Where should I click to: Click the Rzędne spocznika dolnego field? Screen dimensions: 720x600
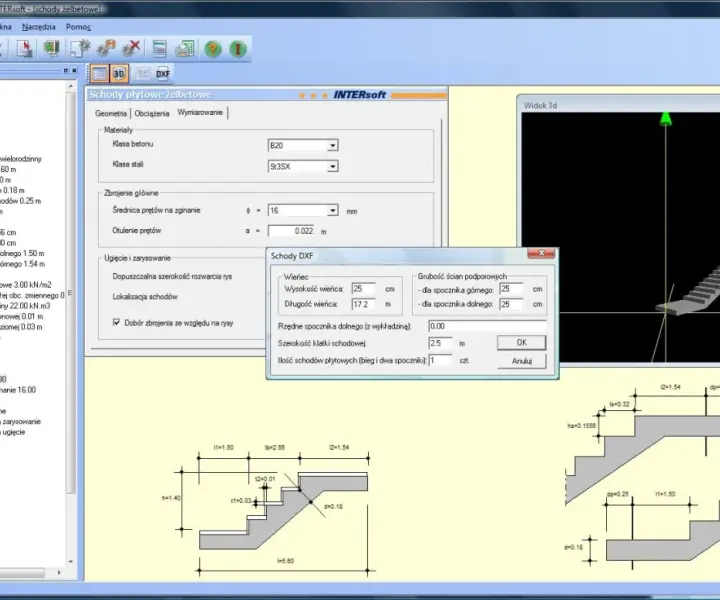point(487,326)
